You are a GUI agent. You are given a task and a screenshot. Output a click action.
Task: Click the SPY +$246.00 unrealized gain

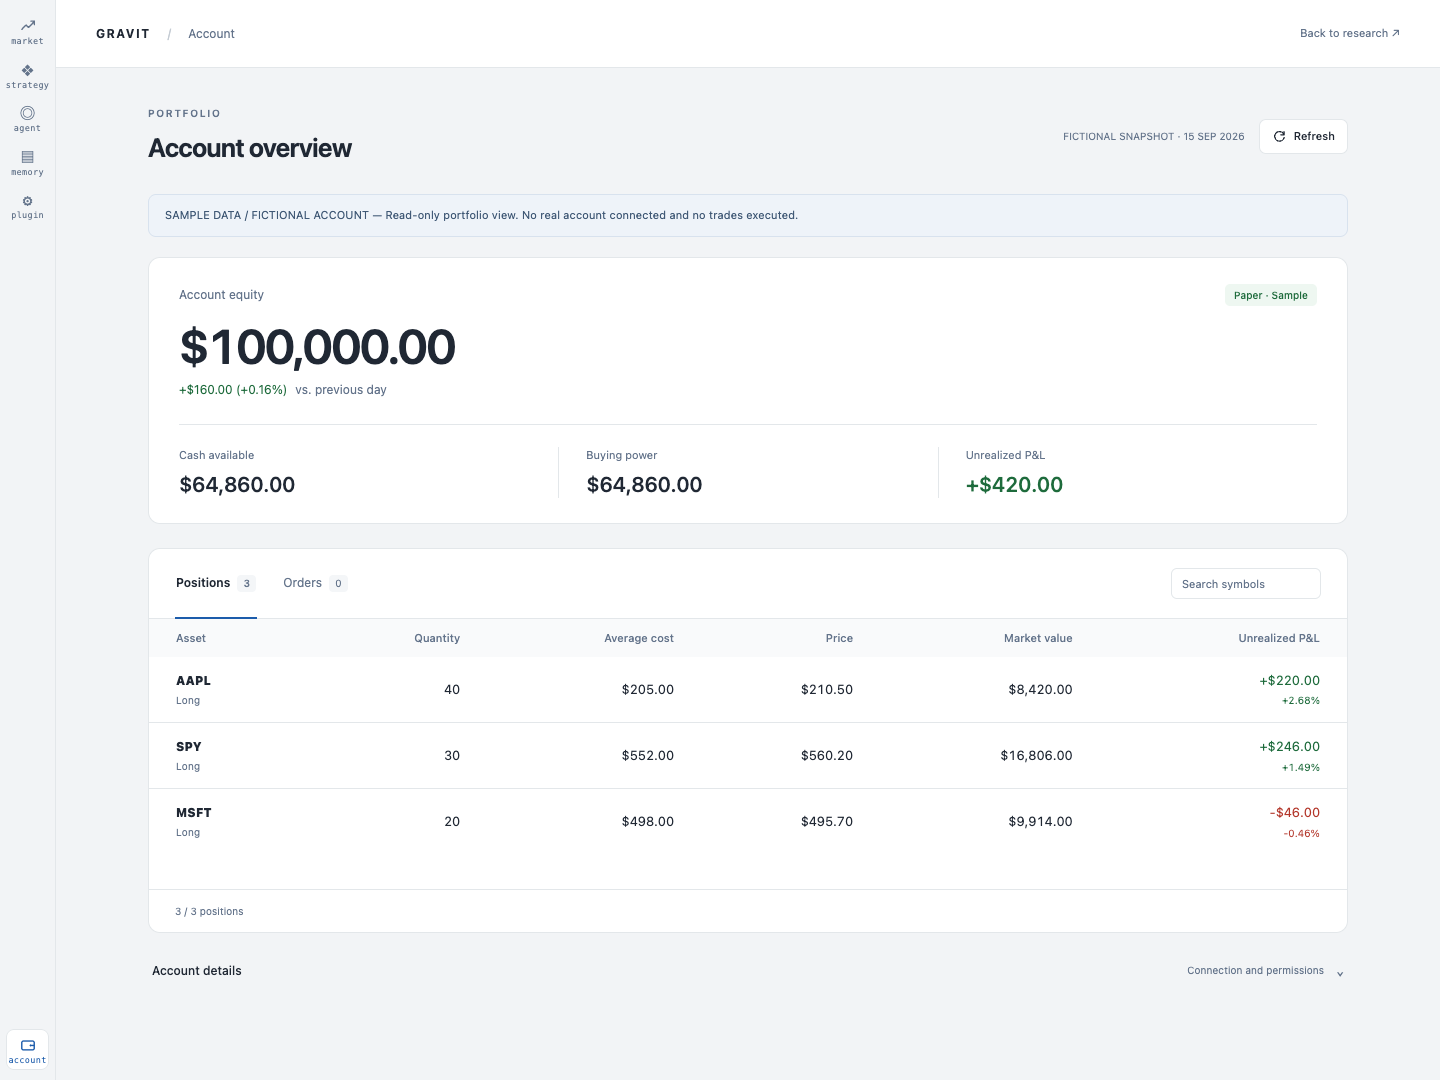coord(1290,747)
